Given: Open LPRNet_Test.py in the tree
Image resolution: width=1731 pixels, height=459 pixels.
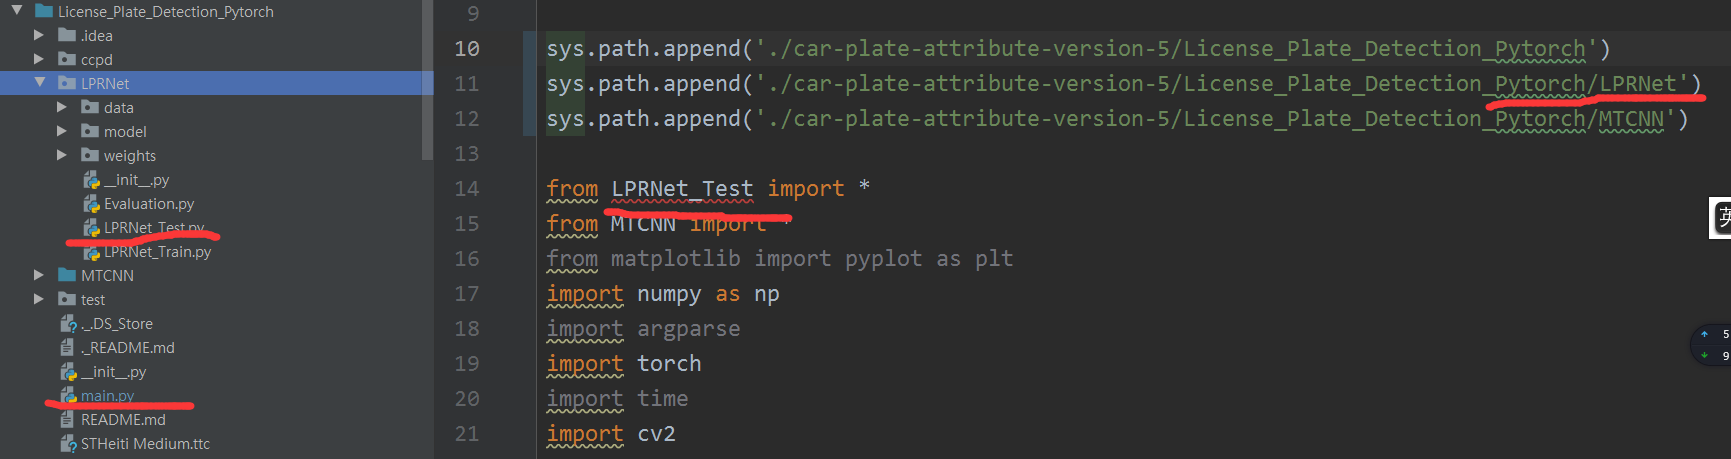Looking at the screenshot, I should (x=154, y=228).
